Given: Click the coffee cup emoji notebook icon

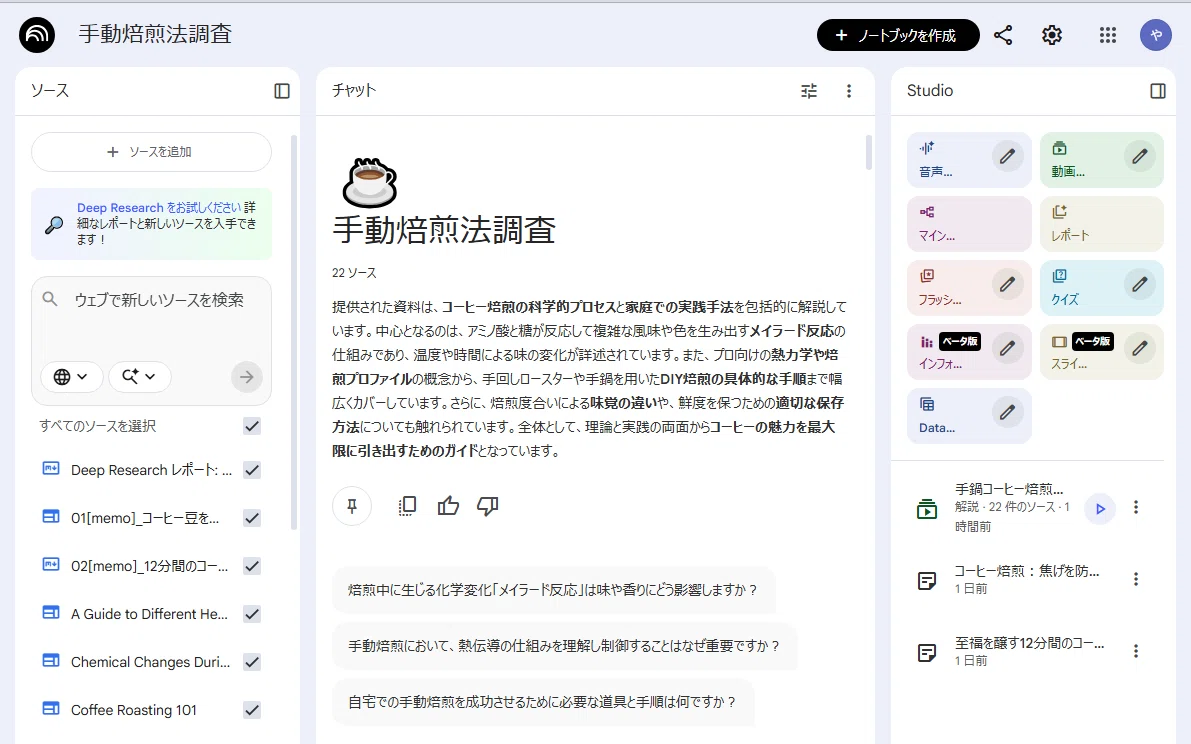Looking at the screenshot, I should [x=370, y=183].
